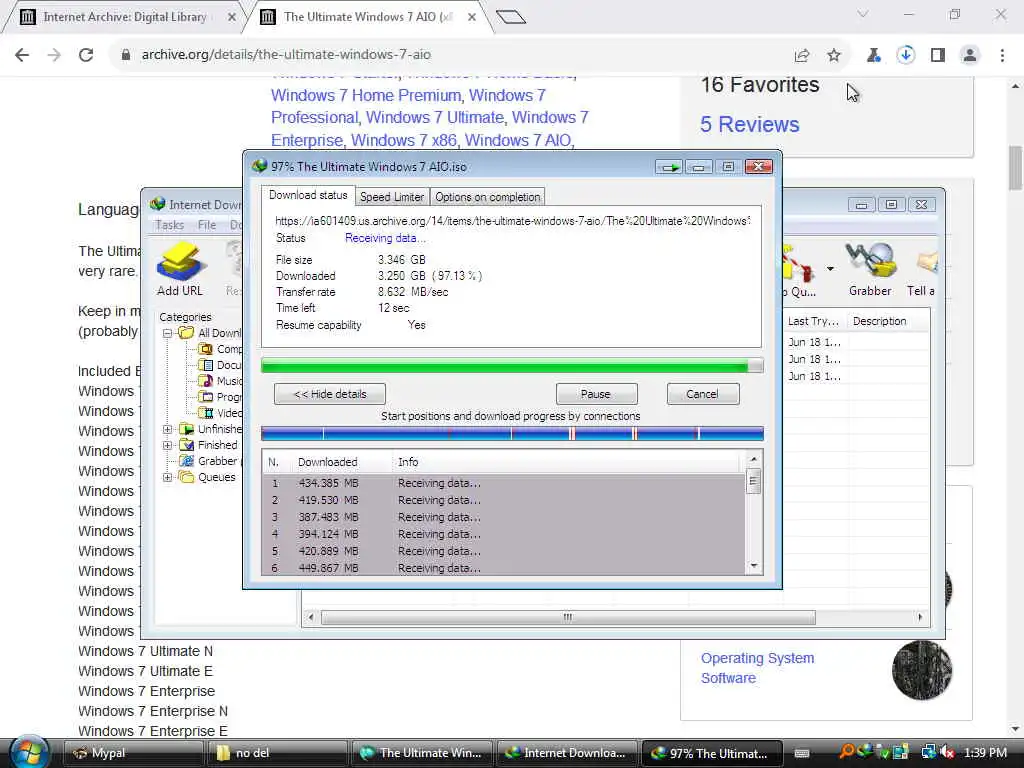This screenshot has height=768, width=1024.
Task: Pause the download
Action: [x=596, y=394]
